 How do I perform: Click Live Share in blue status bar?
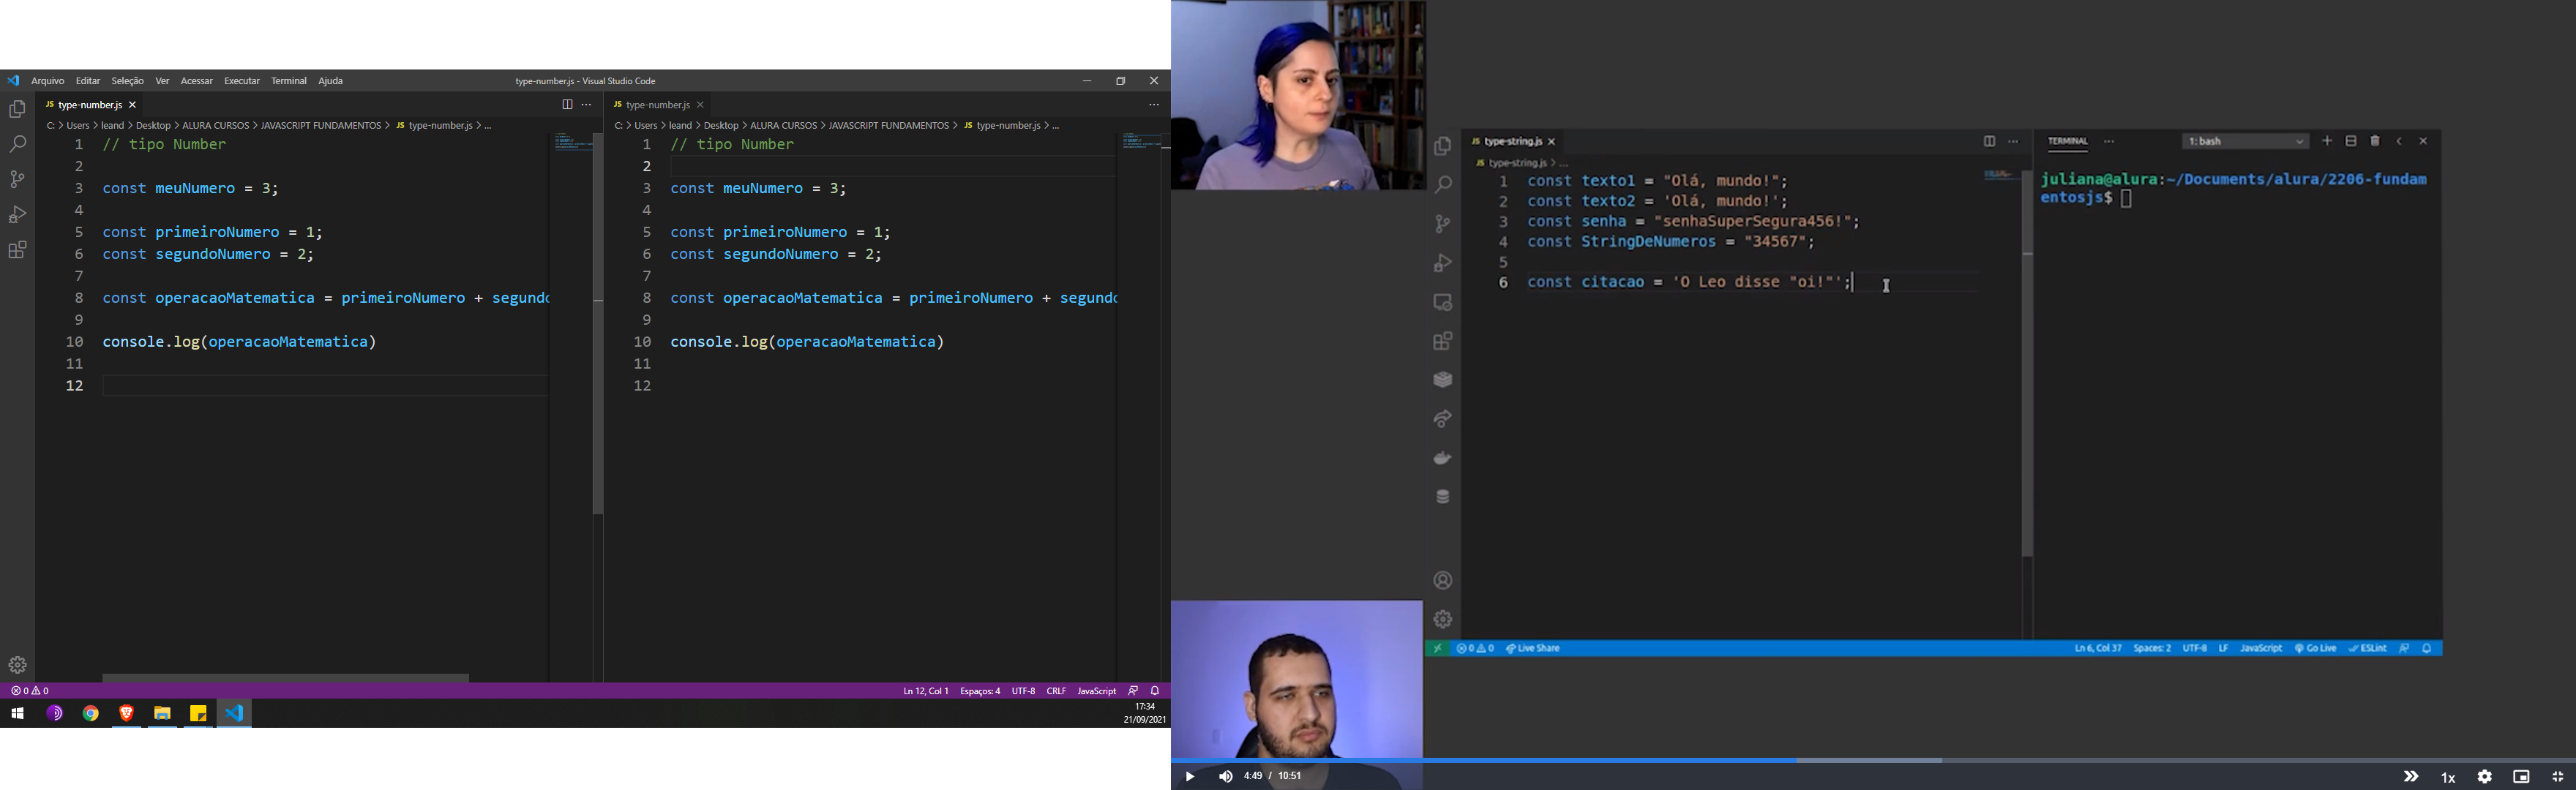1533,648
